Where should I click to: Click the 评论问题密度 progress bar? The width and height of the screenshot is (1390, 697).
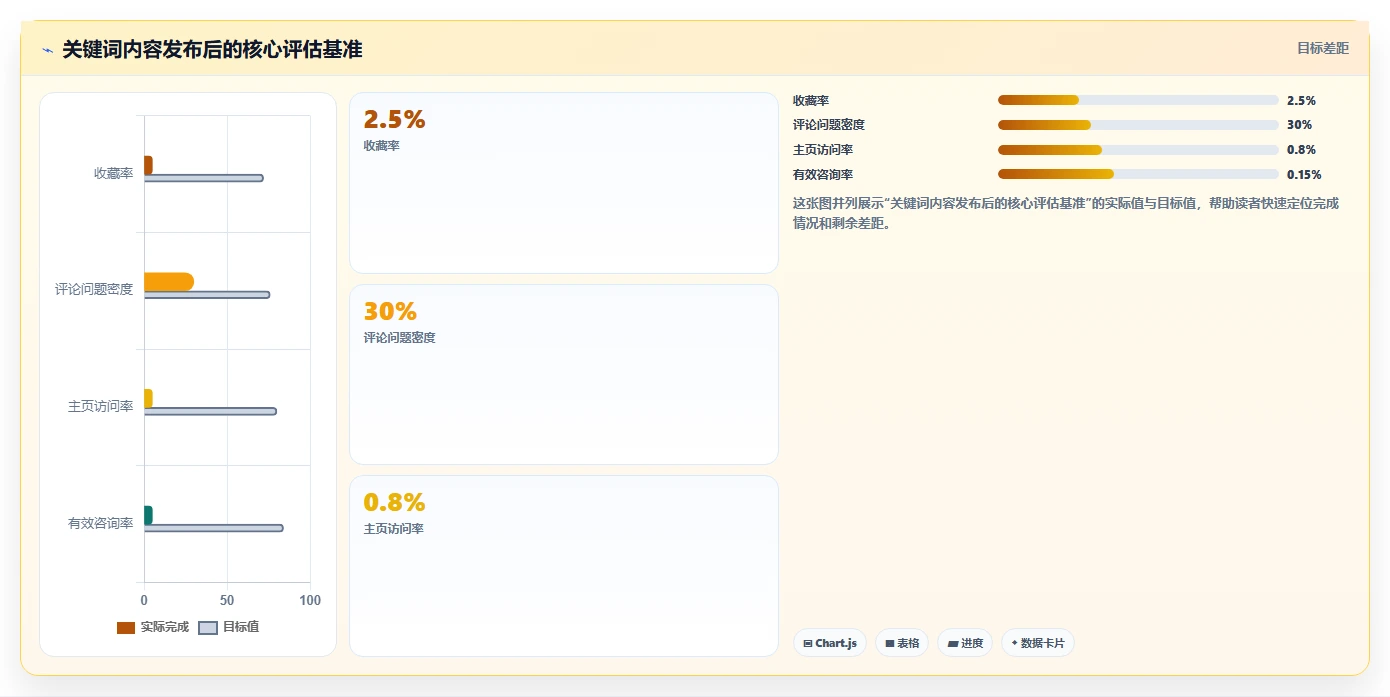coord(1138,125)
